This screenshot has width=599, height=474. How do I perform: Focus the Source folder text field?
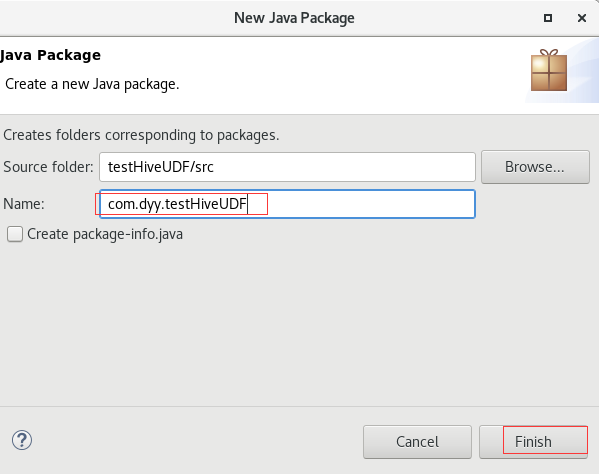point(287,167)
